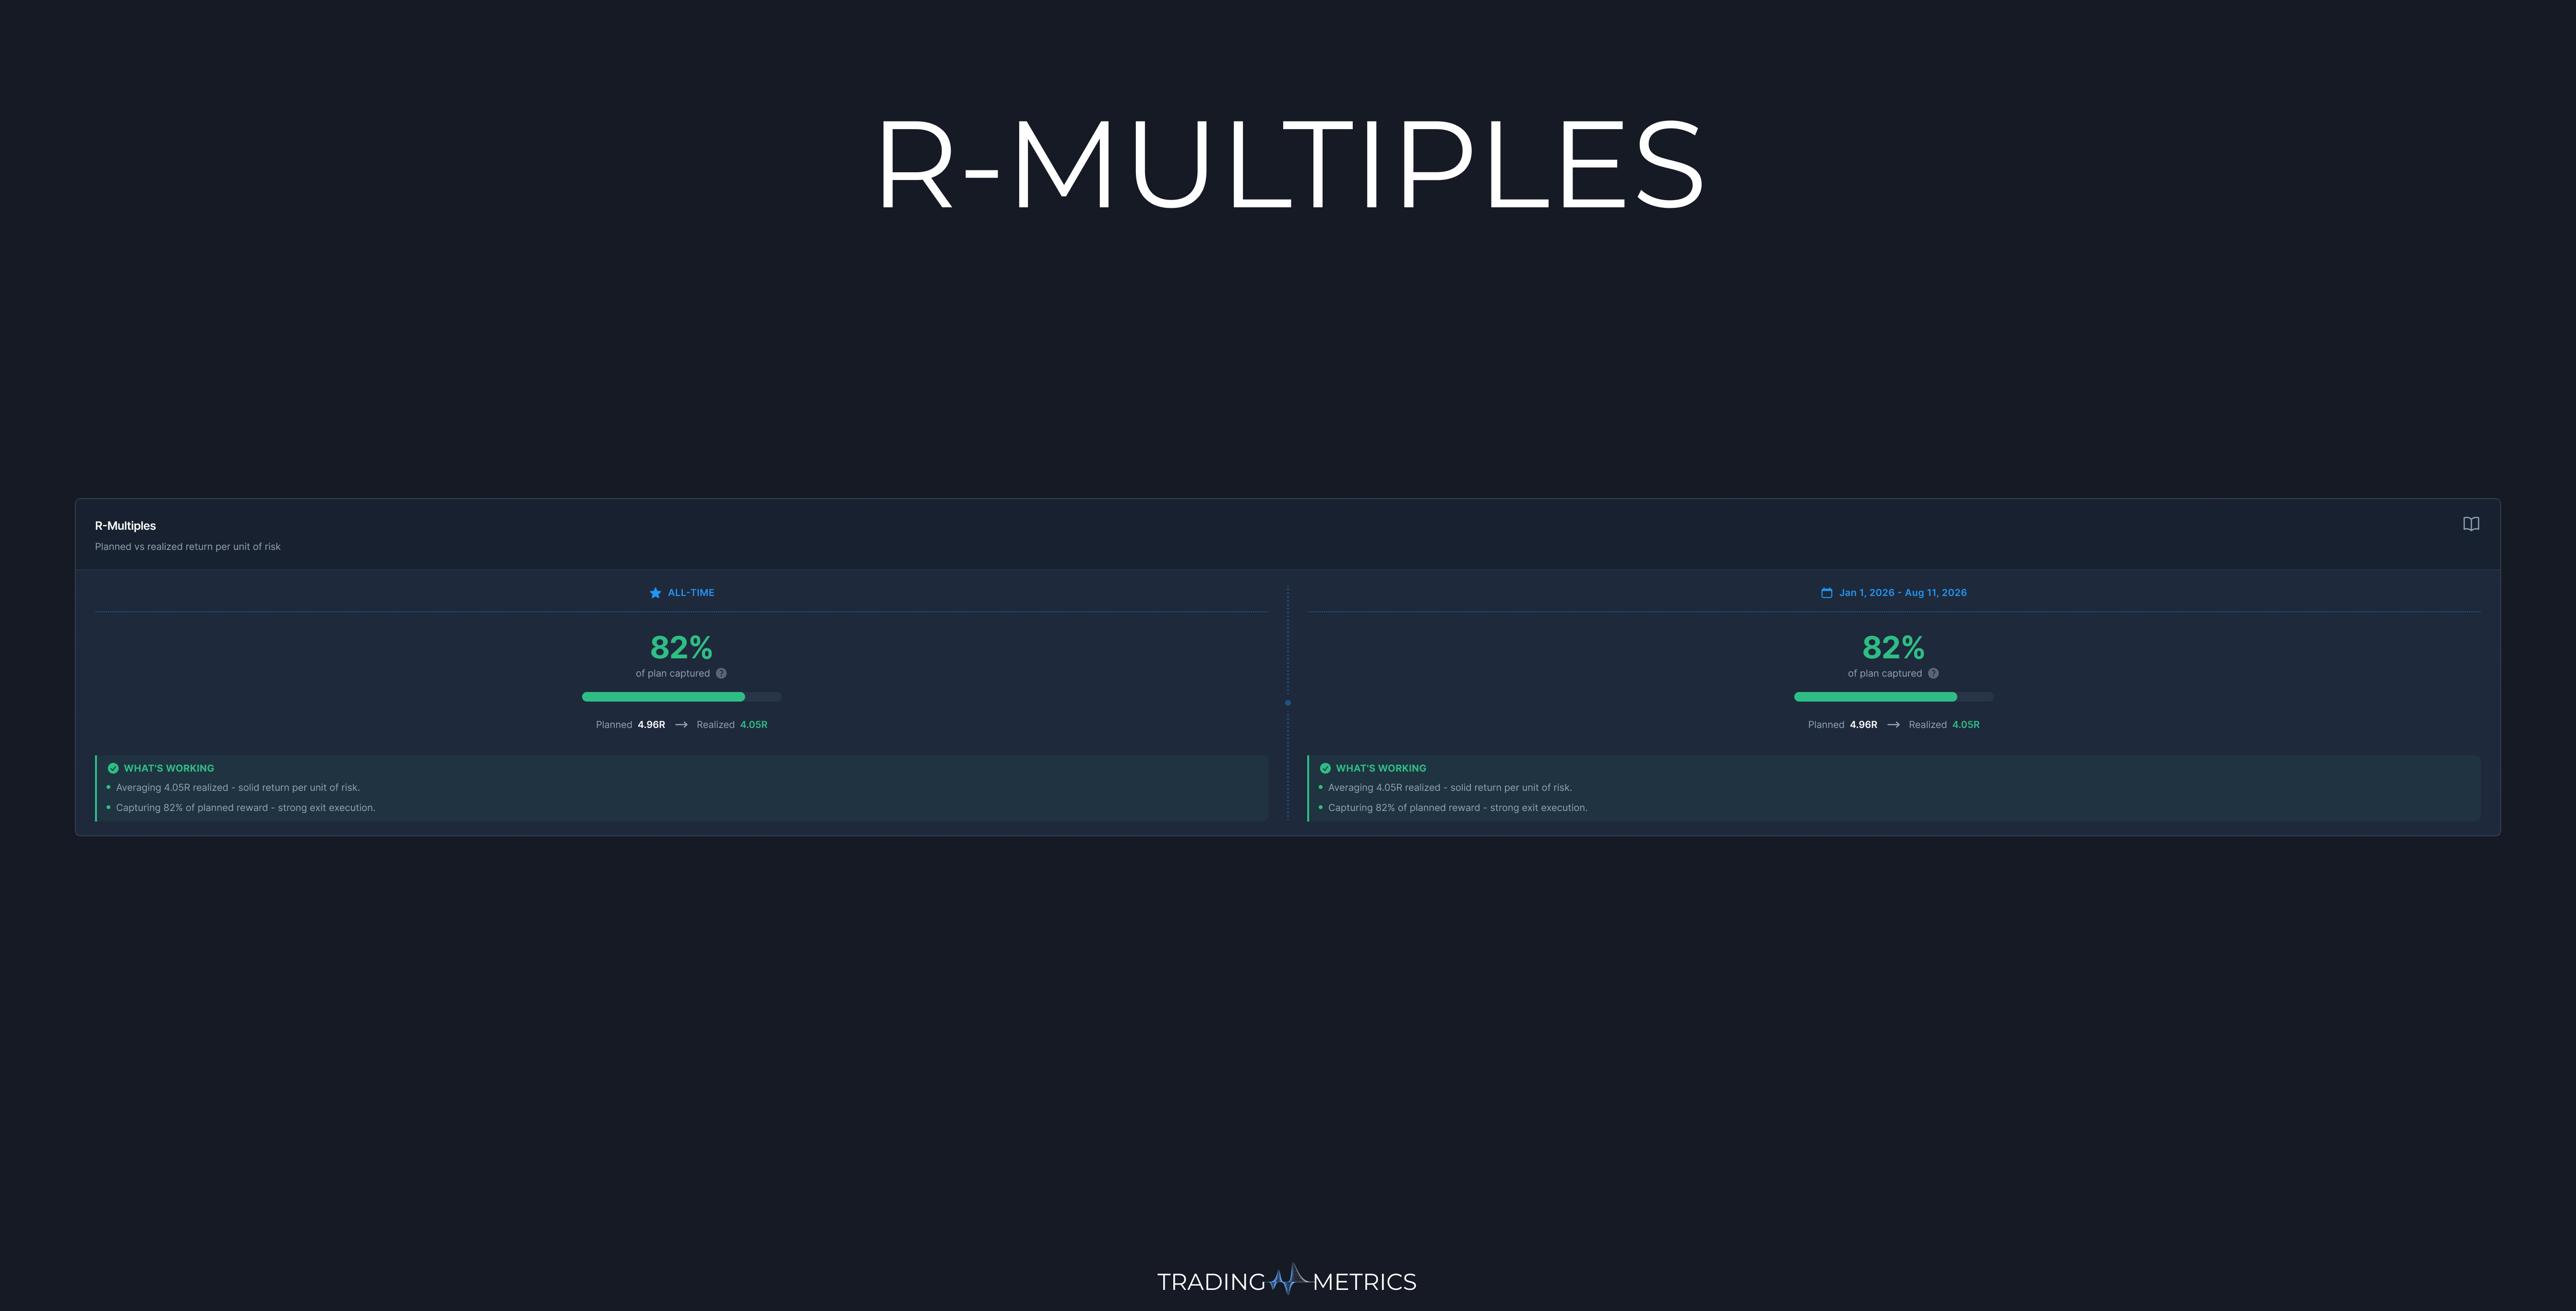Click Realized 4.05R in date-range panel
Viewport: 2576px width, 1311px height.
[x=1944, y=725]
